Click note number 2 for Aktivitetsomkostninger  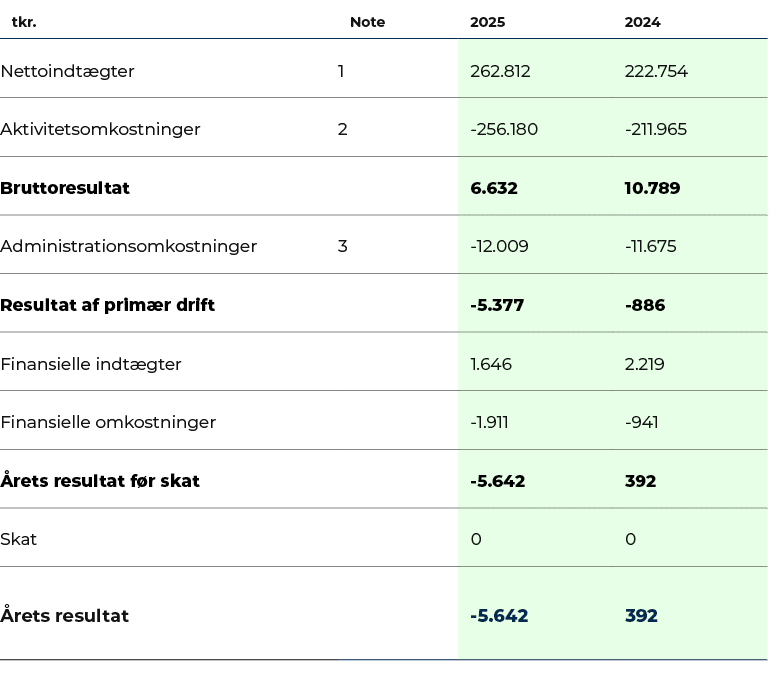click(x=342, y=129)
